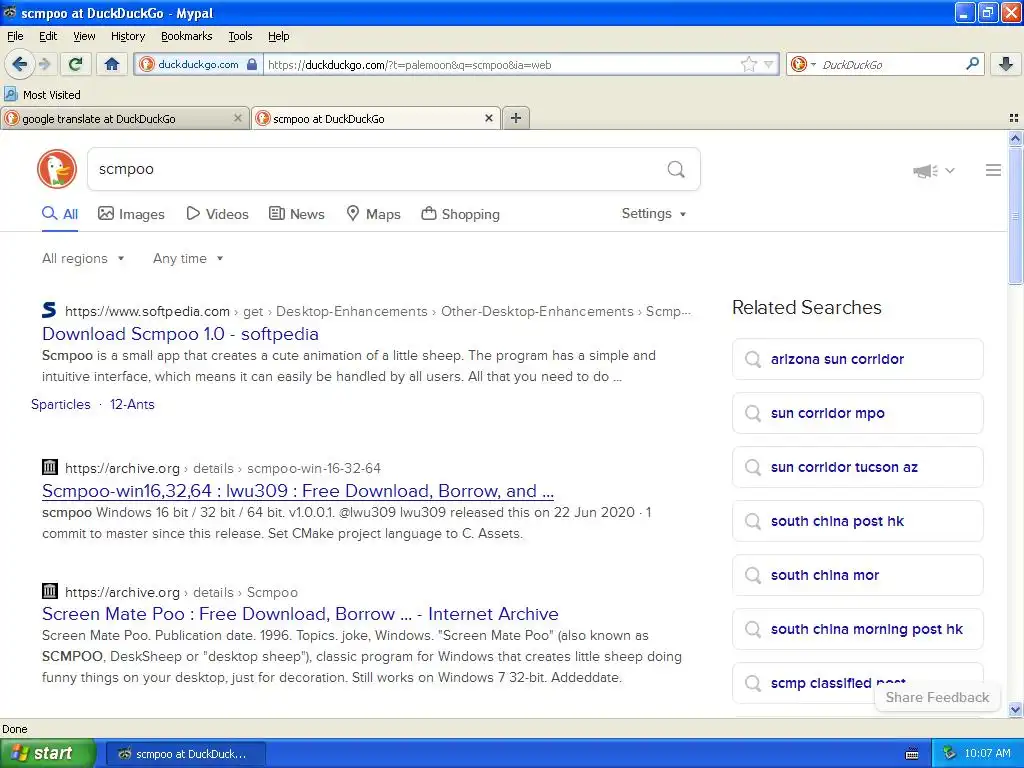The height and width of the screenshot is (768, 1024).
Task: Follow the Sparticles sitelink
Action: click(61, 404)
